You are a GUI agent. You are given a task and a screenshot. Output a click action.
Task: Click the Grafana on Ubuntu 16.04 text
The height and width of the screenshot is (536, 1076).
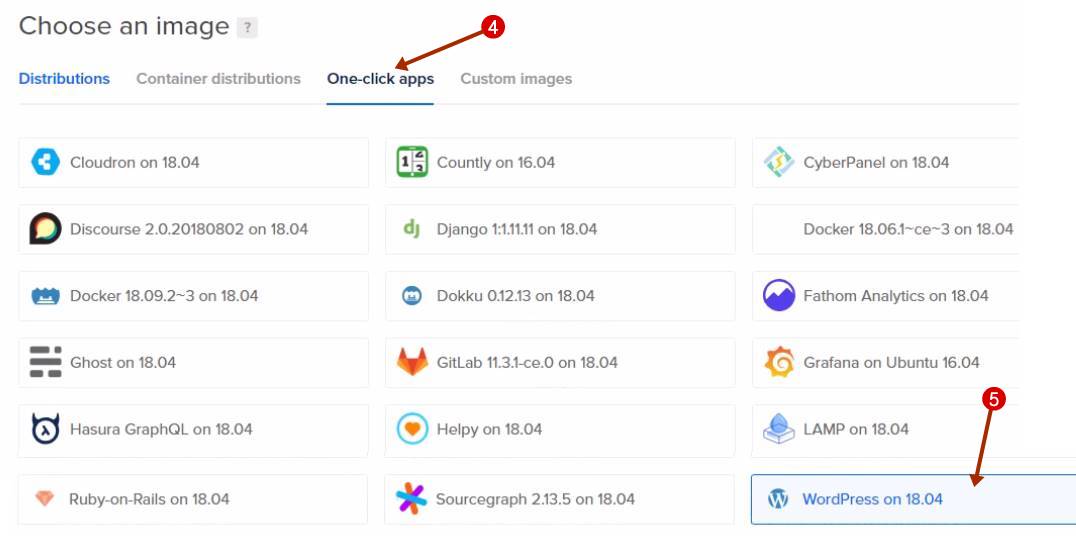[x=891, y=362]
